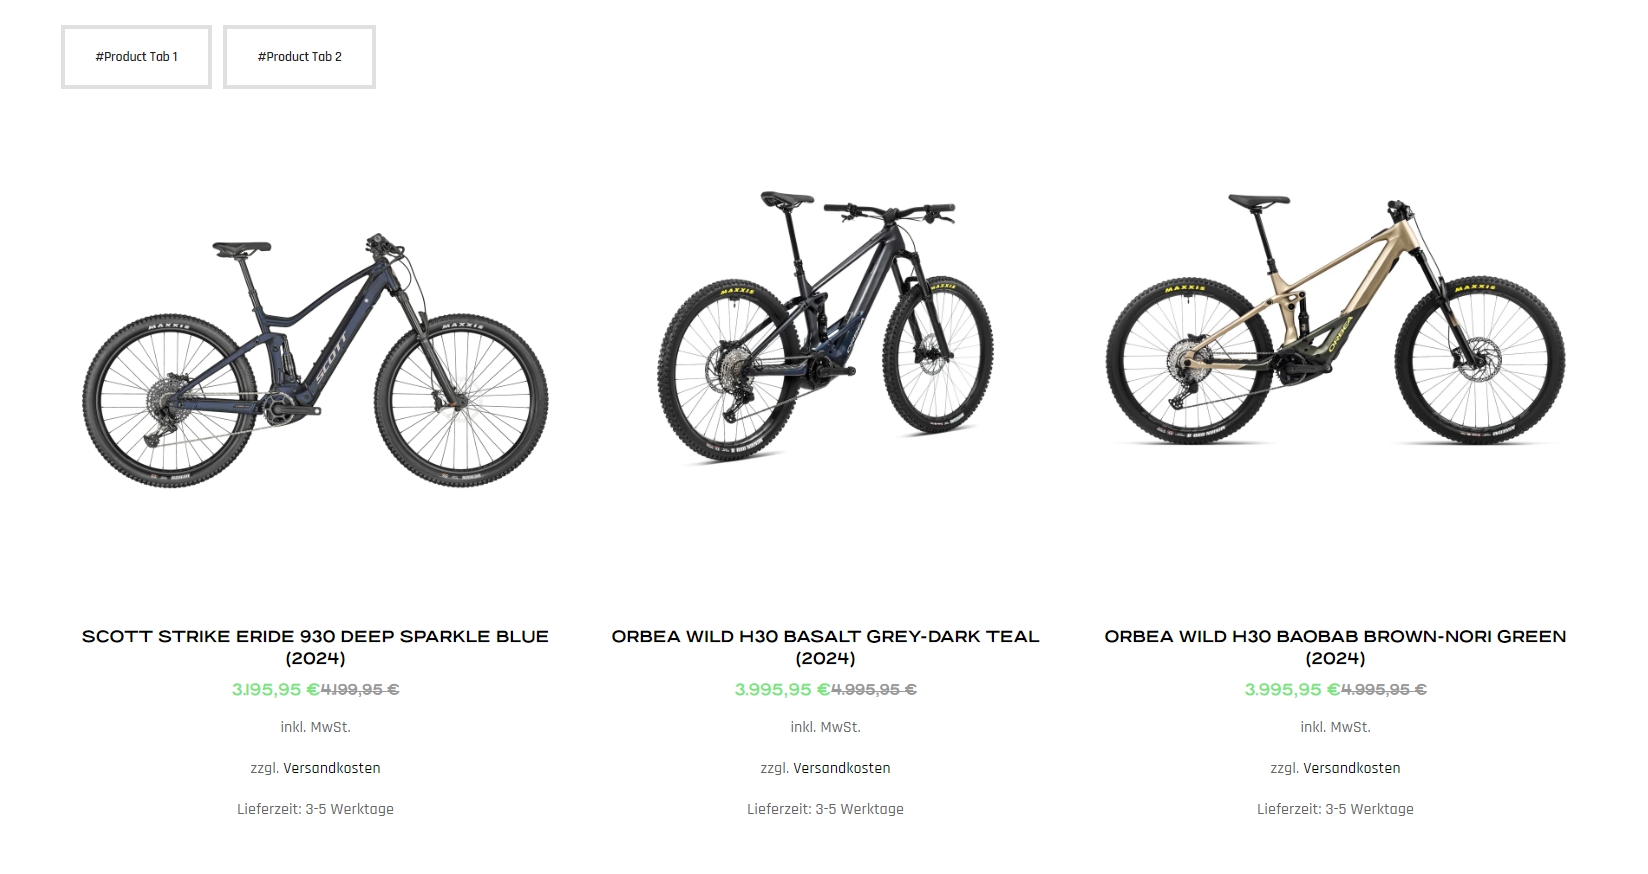Follow the Versandkosten link under the Basalt Grey Orbea
Image resolution: width=1648 pixels, height=874 pixels.
pyautogui.click(x=842, y=768)
